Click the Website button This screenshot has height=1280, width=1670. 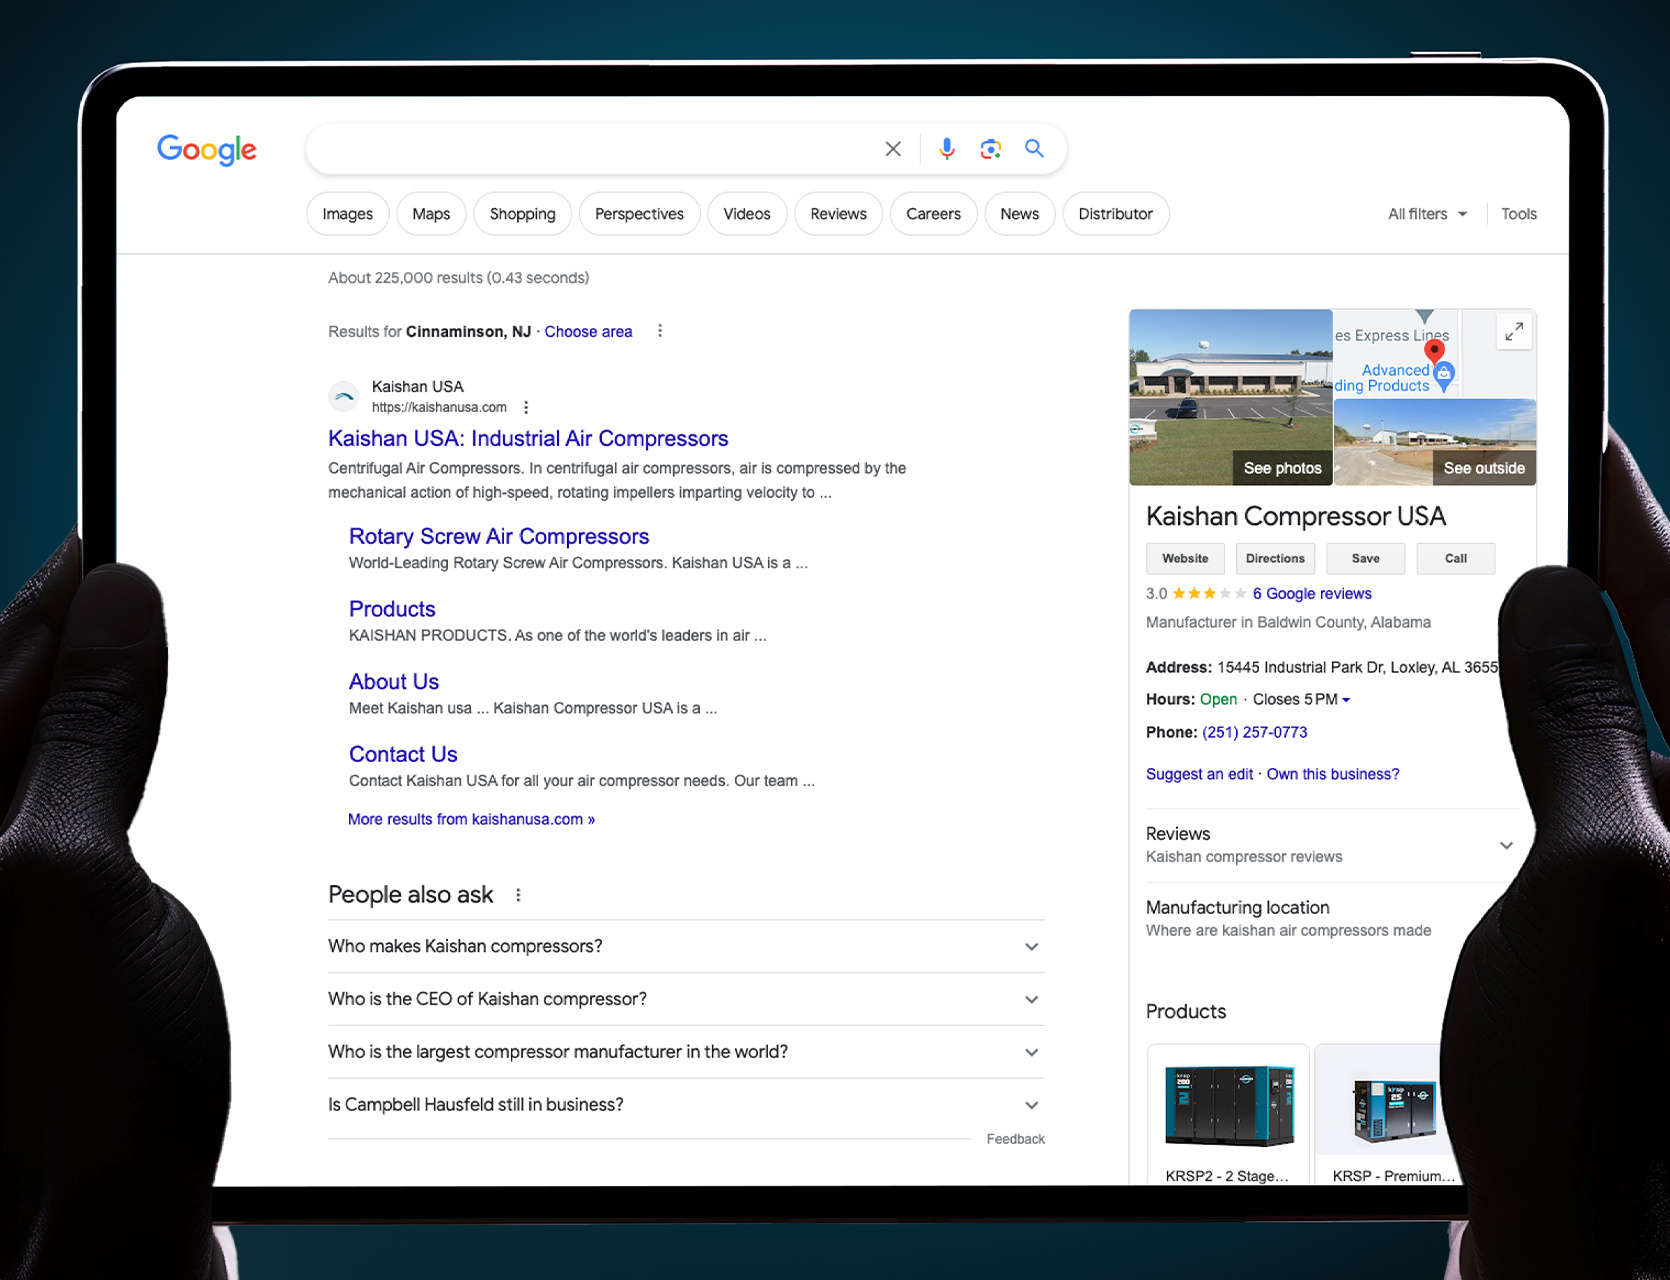[1185, 559]
